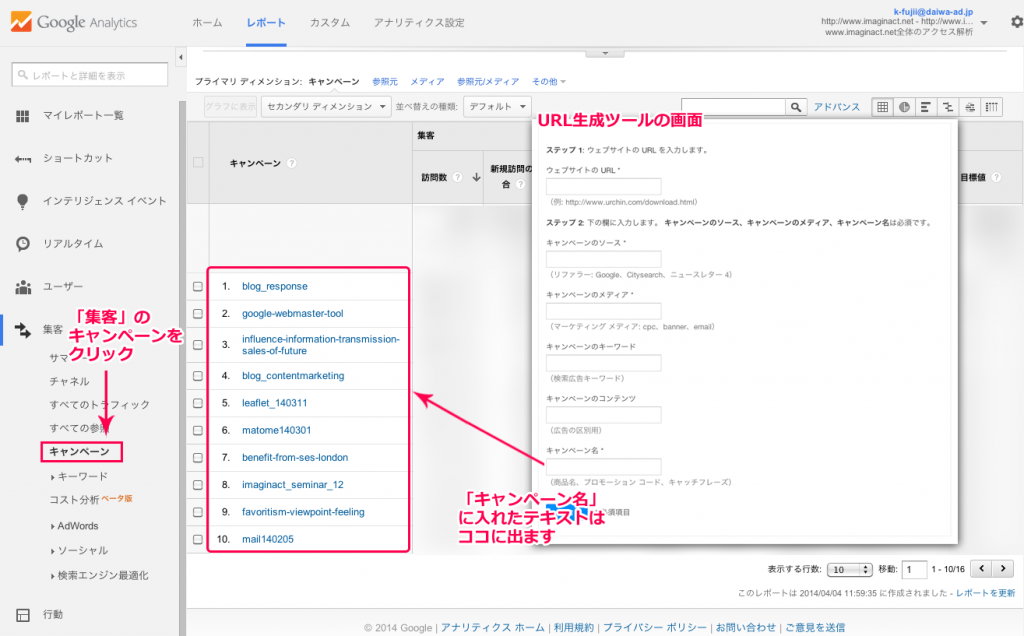Viewport: 1024px width, 636px height.
Task: Check the box for blog_contentmarketing
Action: point(198,376)
